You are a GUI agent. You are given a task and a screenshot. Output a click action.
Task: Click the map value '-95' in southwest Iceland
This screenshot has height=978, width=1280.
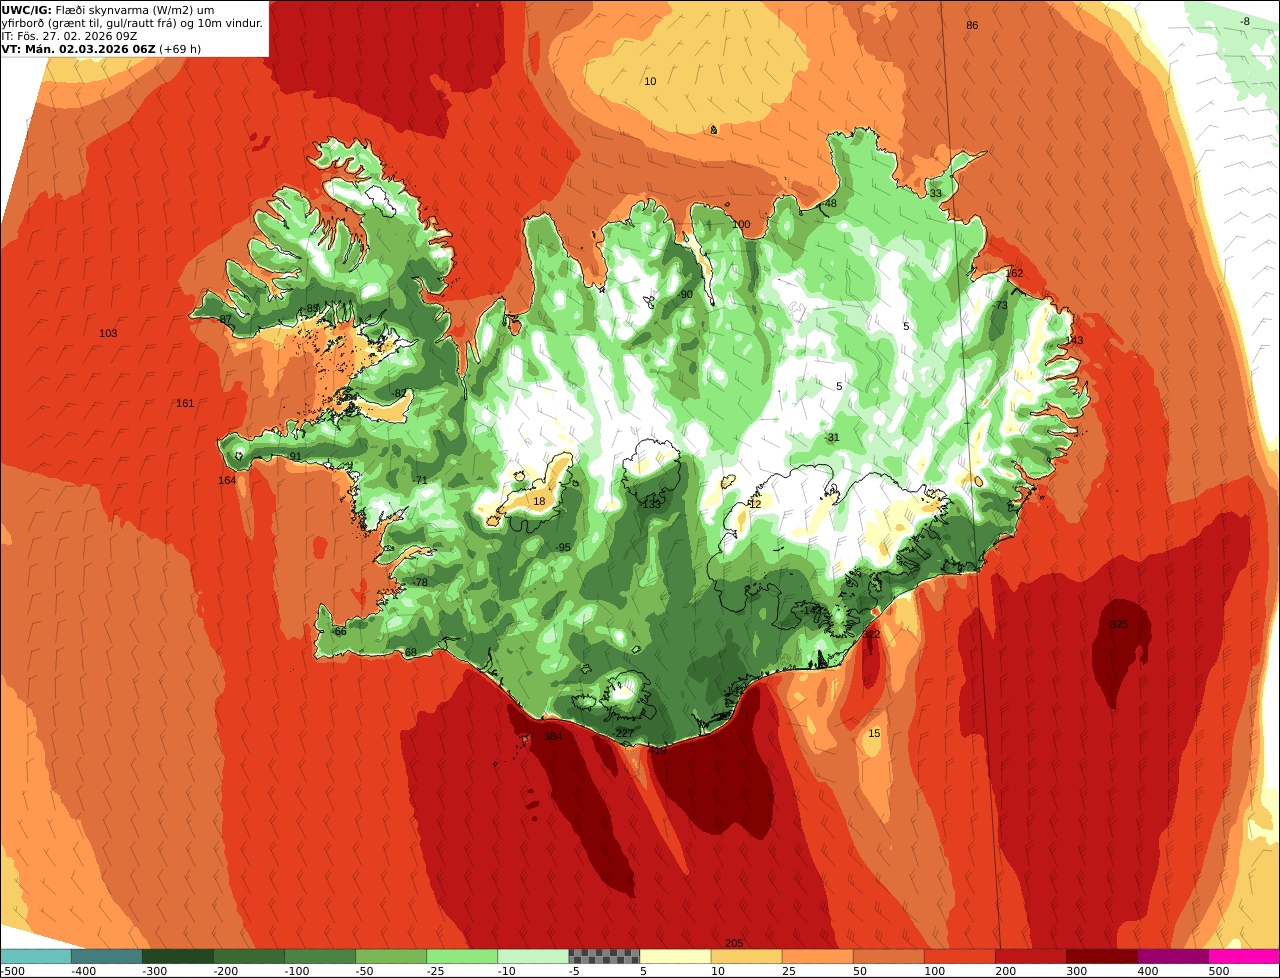[563, 547]
